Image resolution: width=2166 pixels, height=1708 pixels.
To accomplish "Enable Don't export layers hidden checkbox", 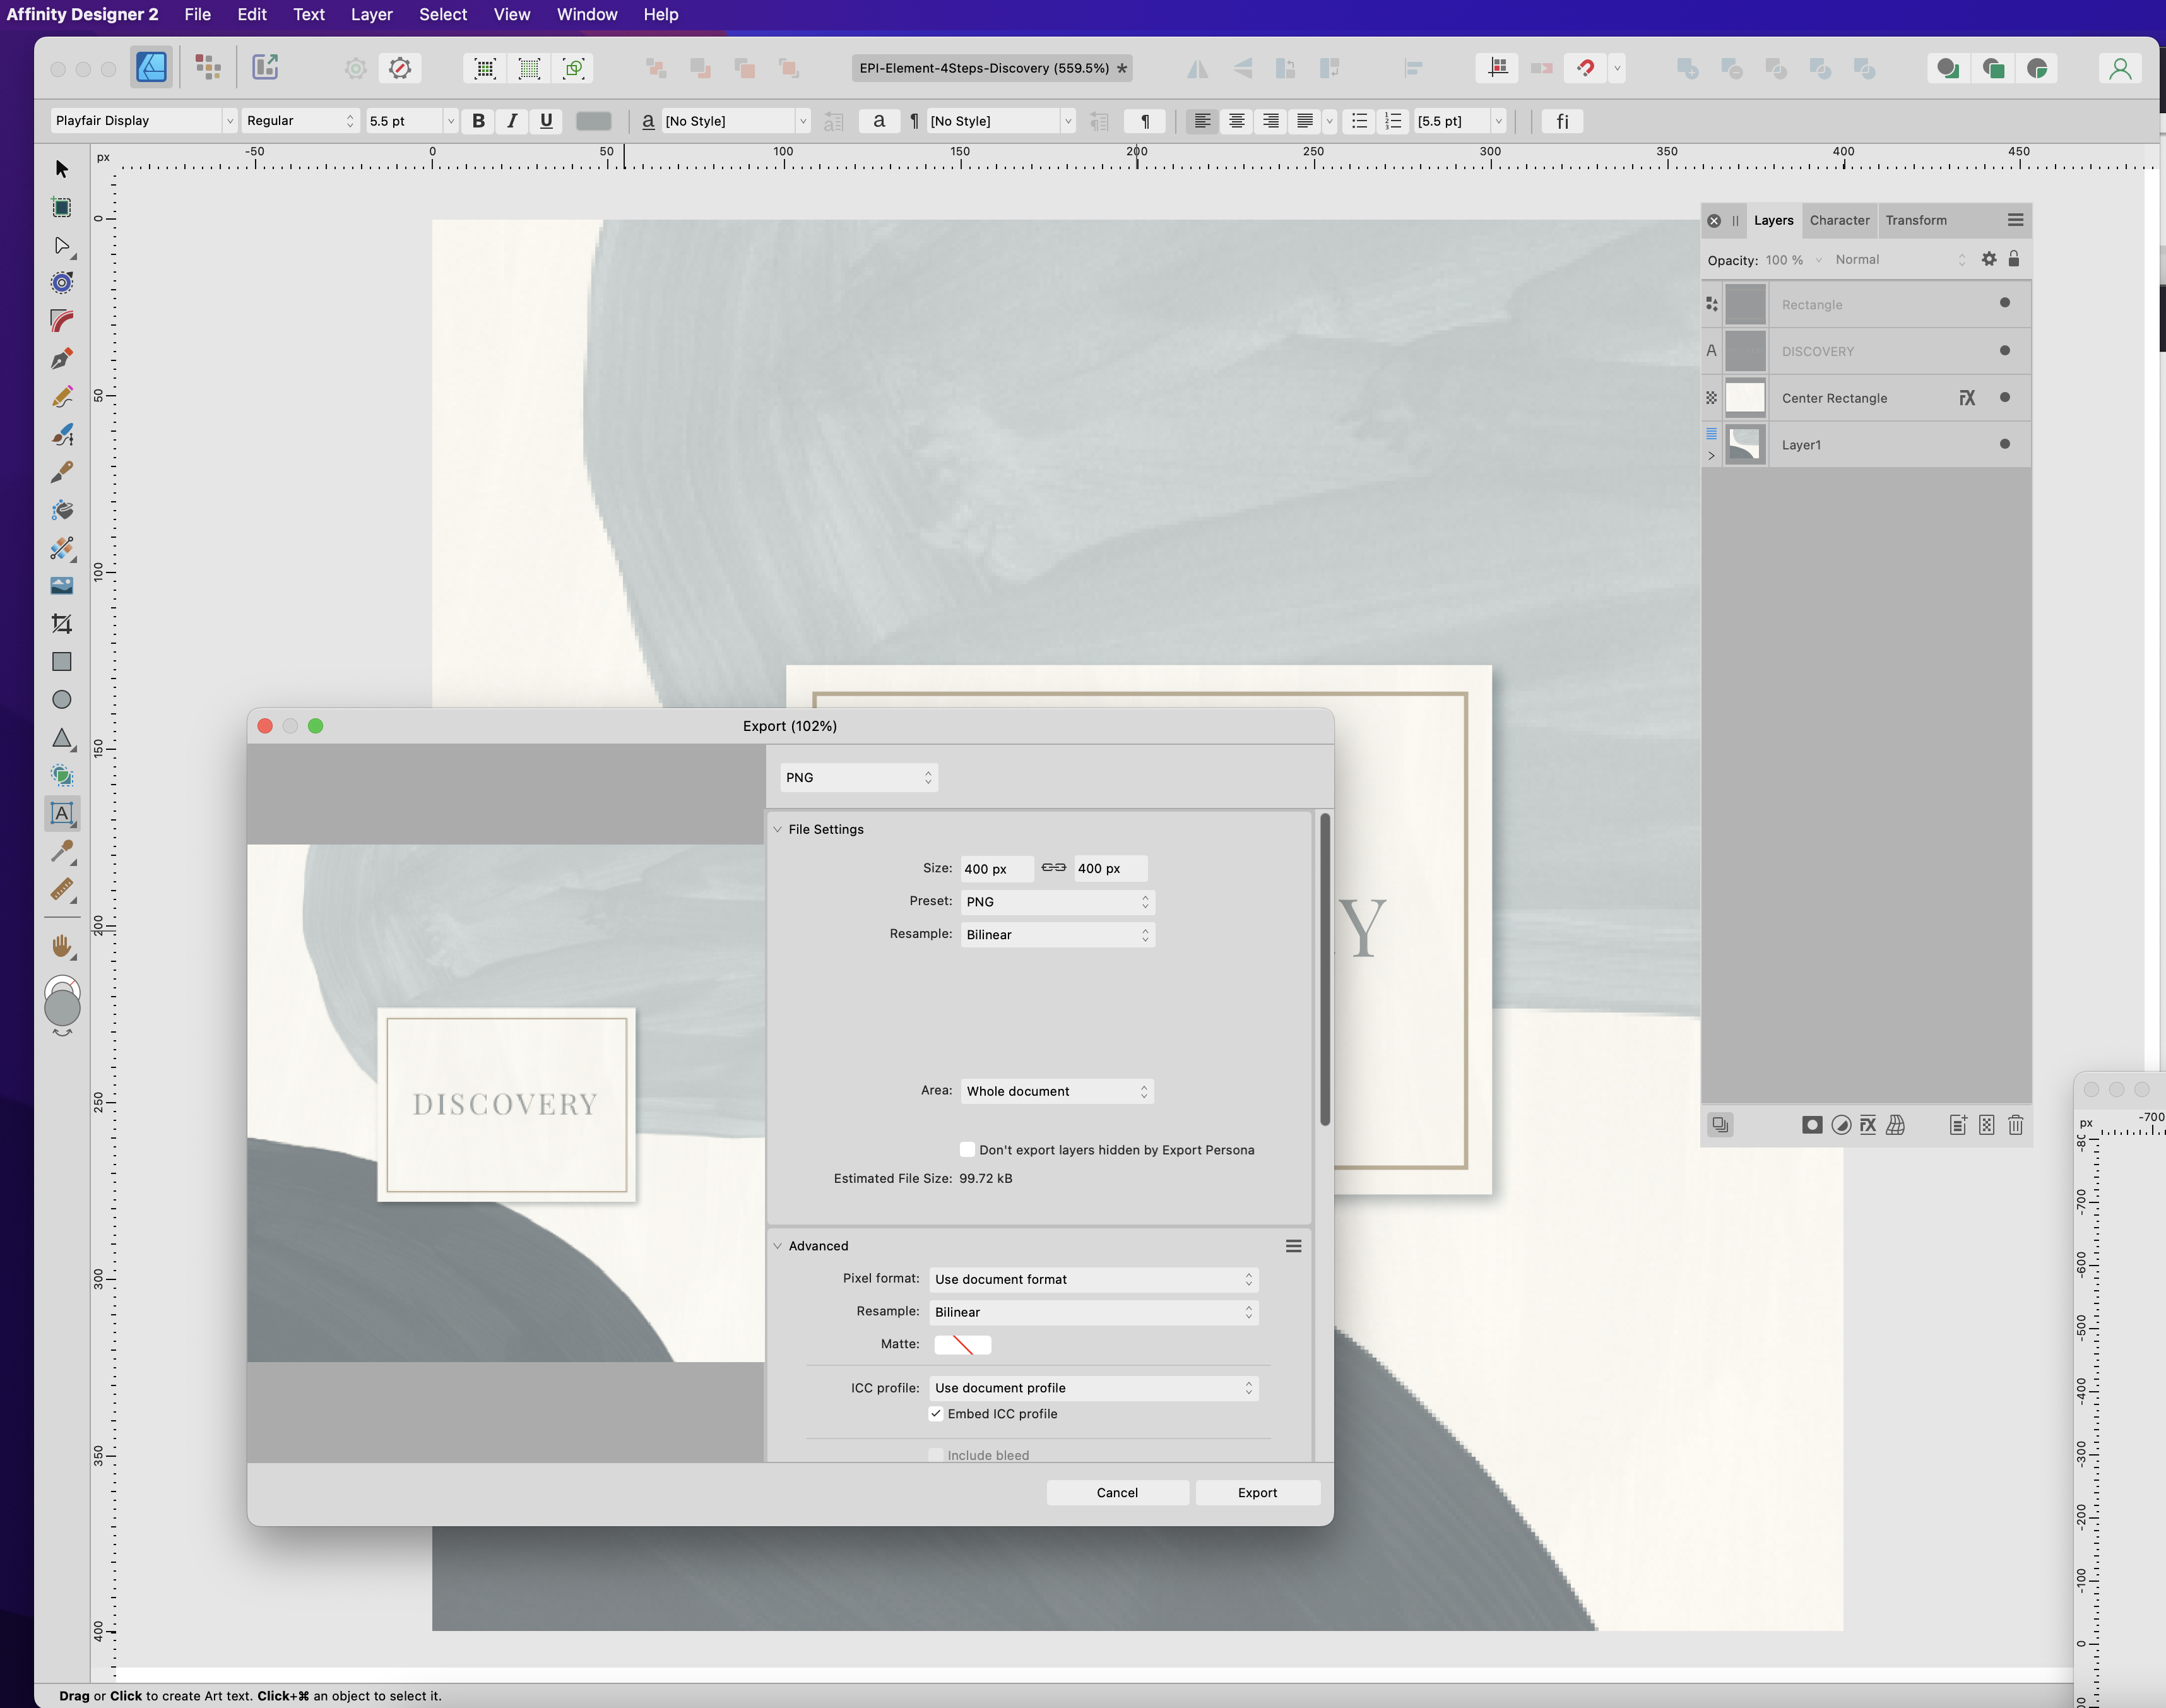I will pos(967,1150).
